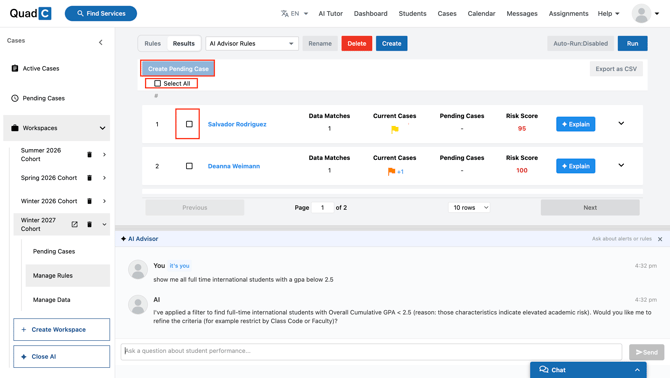Toggle the Auto-Run:Disabled button
The height and width of the screenshot is (378, 670).
[580, 44]
